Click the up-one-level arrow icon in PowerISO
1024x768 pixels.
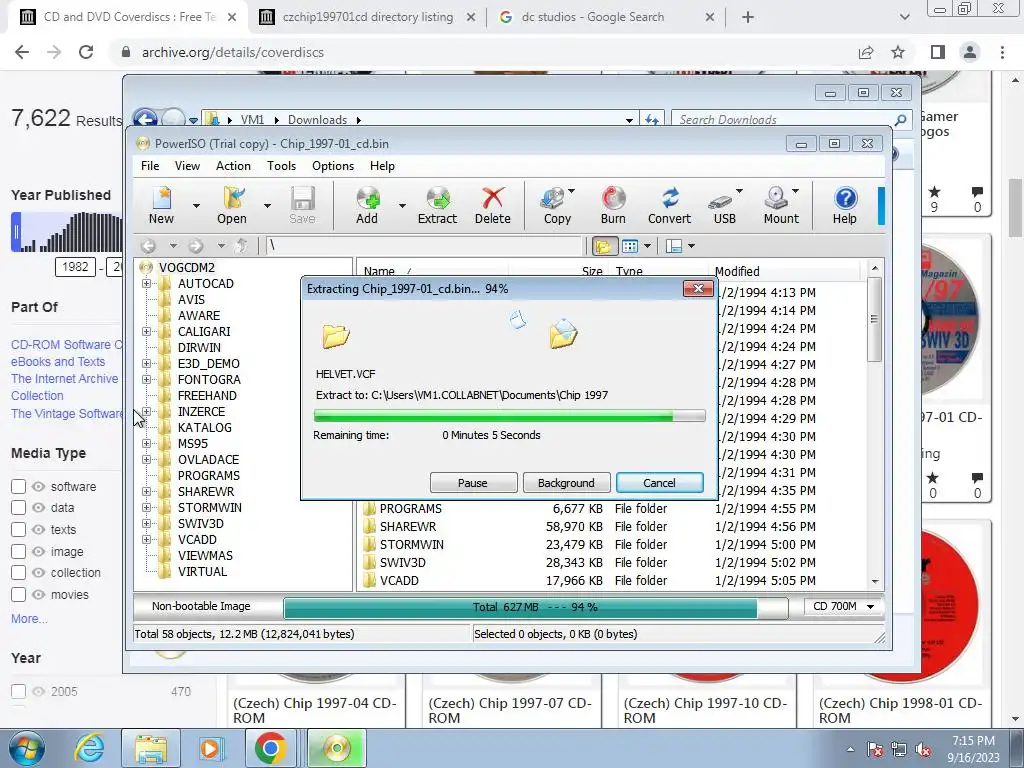(x=242, y=246)
